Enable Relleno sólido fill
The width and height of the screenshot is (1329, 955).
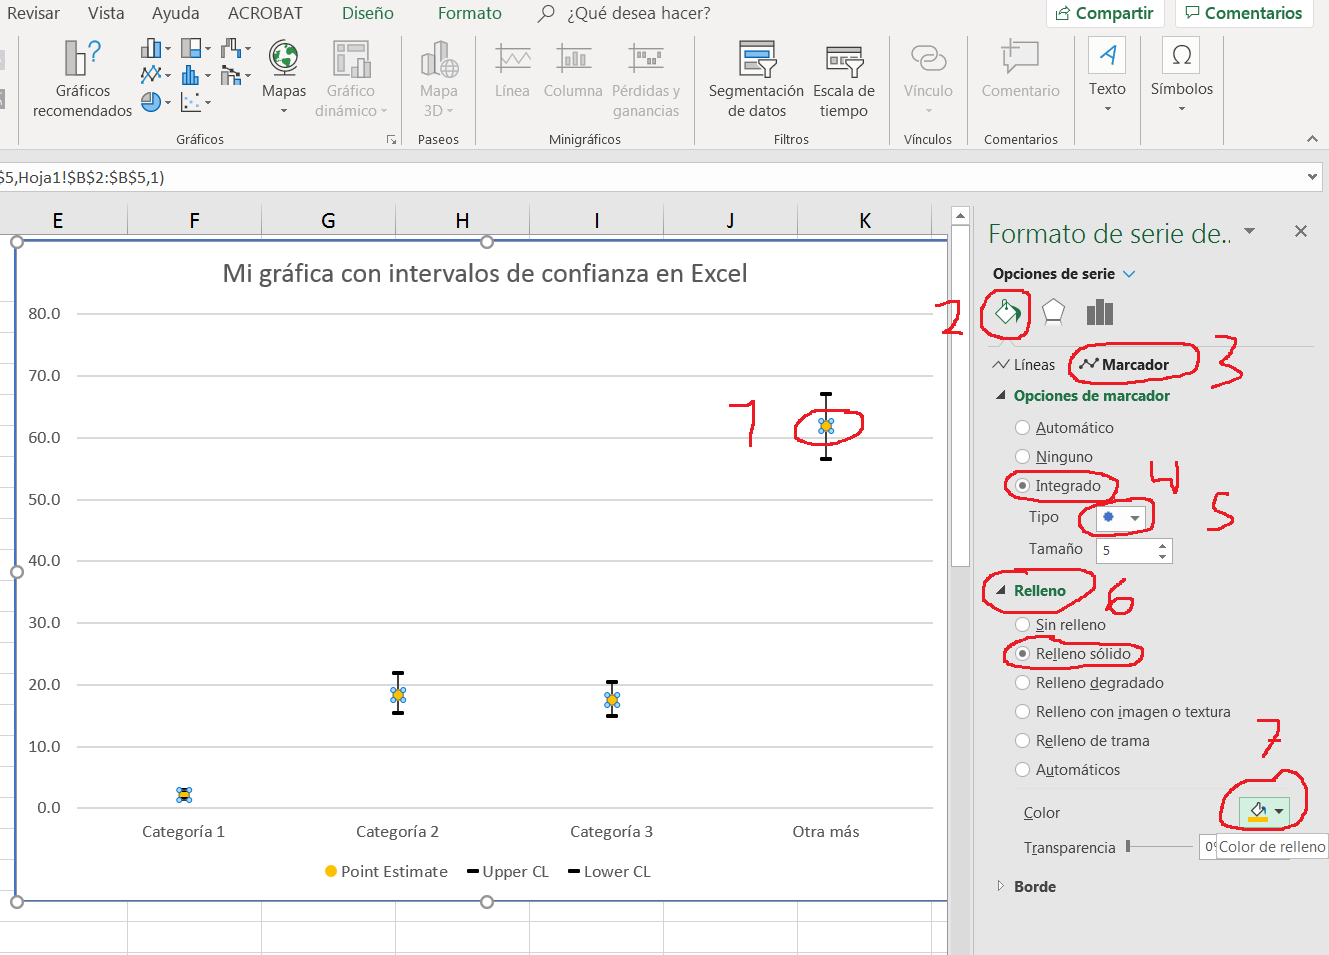click(x=1022, y=653)
